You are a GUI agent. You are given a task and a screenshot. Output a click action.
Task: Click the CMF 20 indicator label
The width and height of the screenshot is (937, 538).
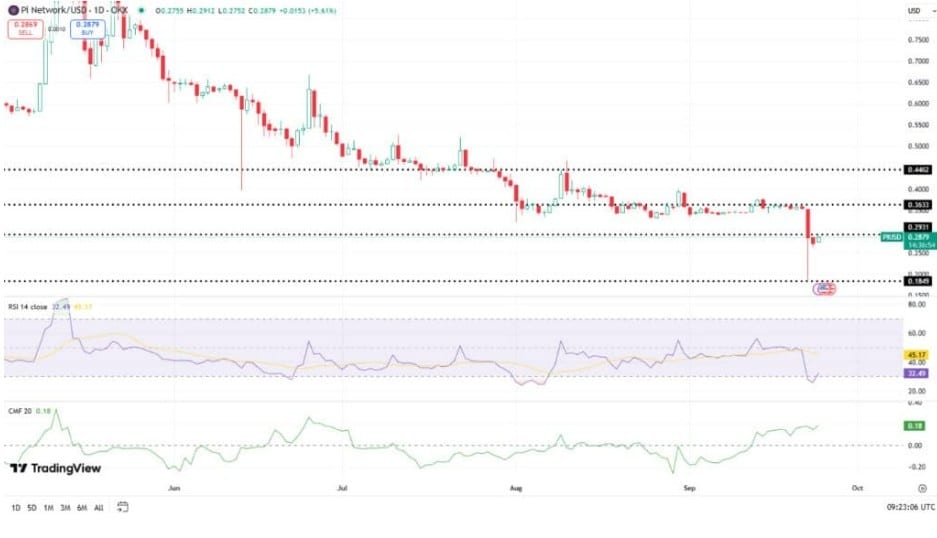20,411
